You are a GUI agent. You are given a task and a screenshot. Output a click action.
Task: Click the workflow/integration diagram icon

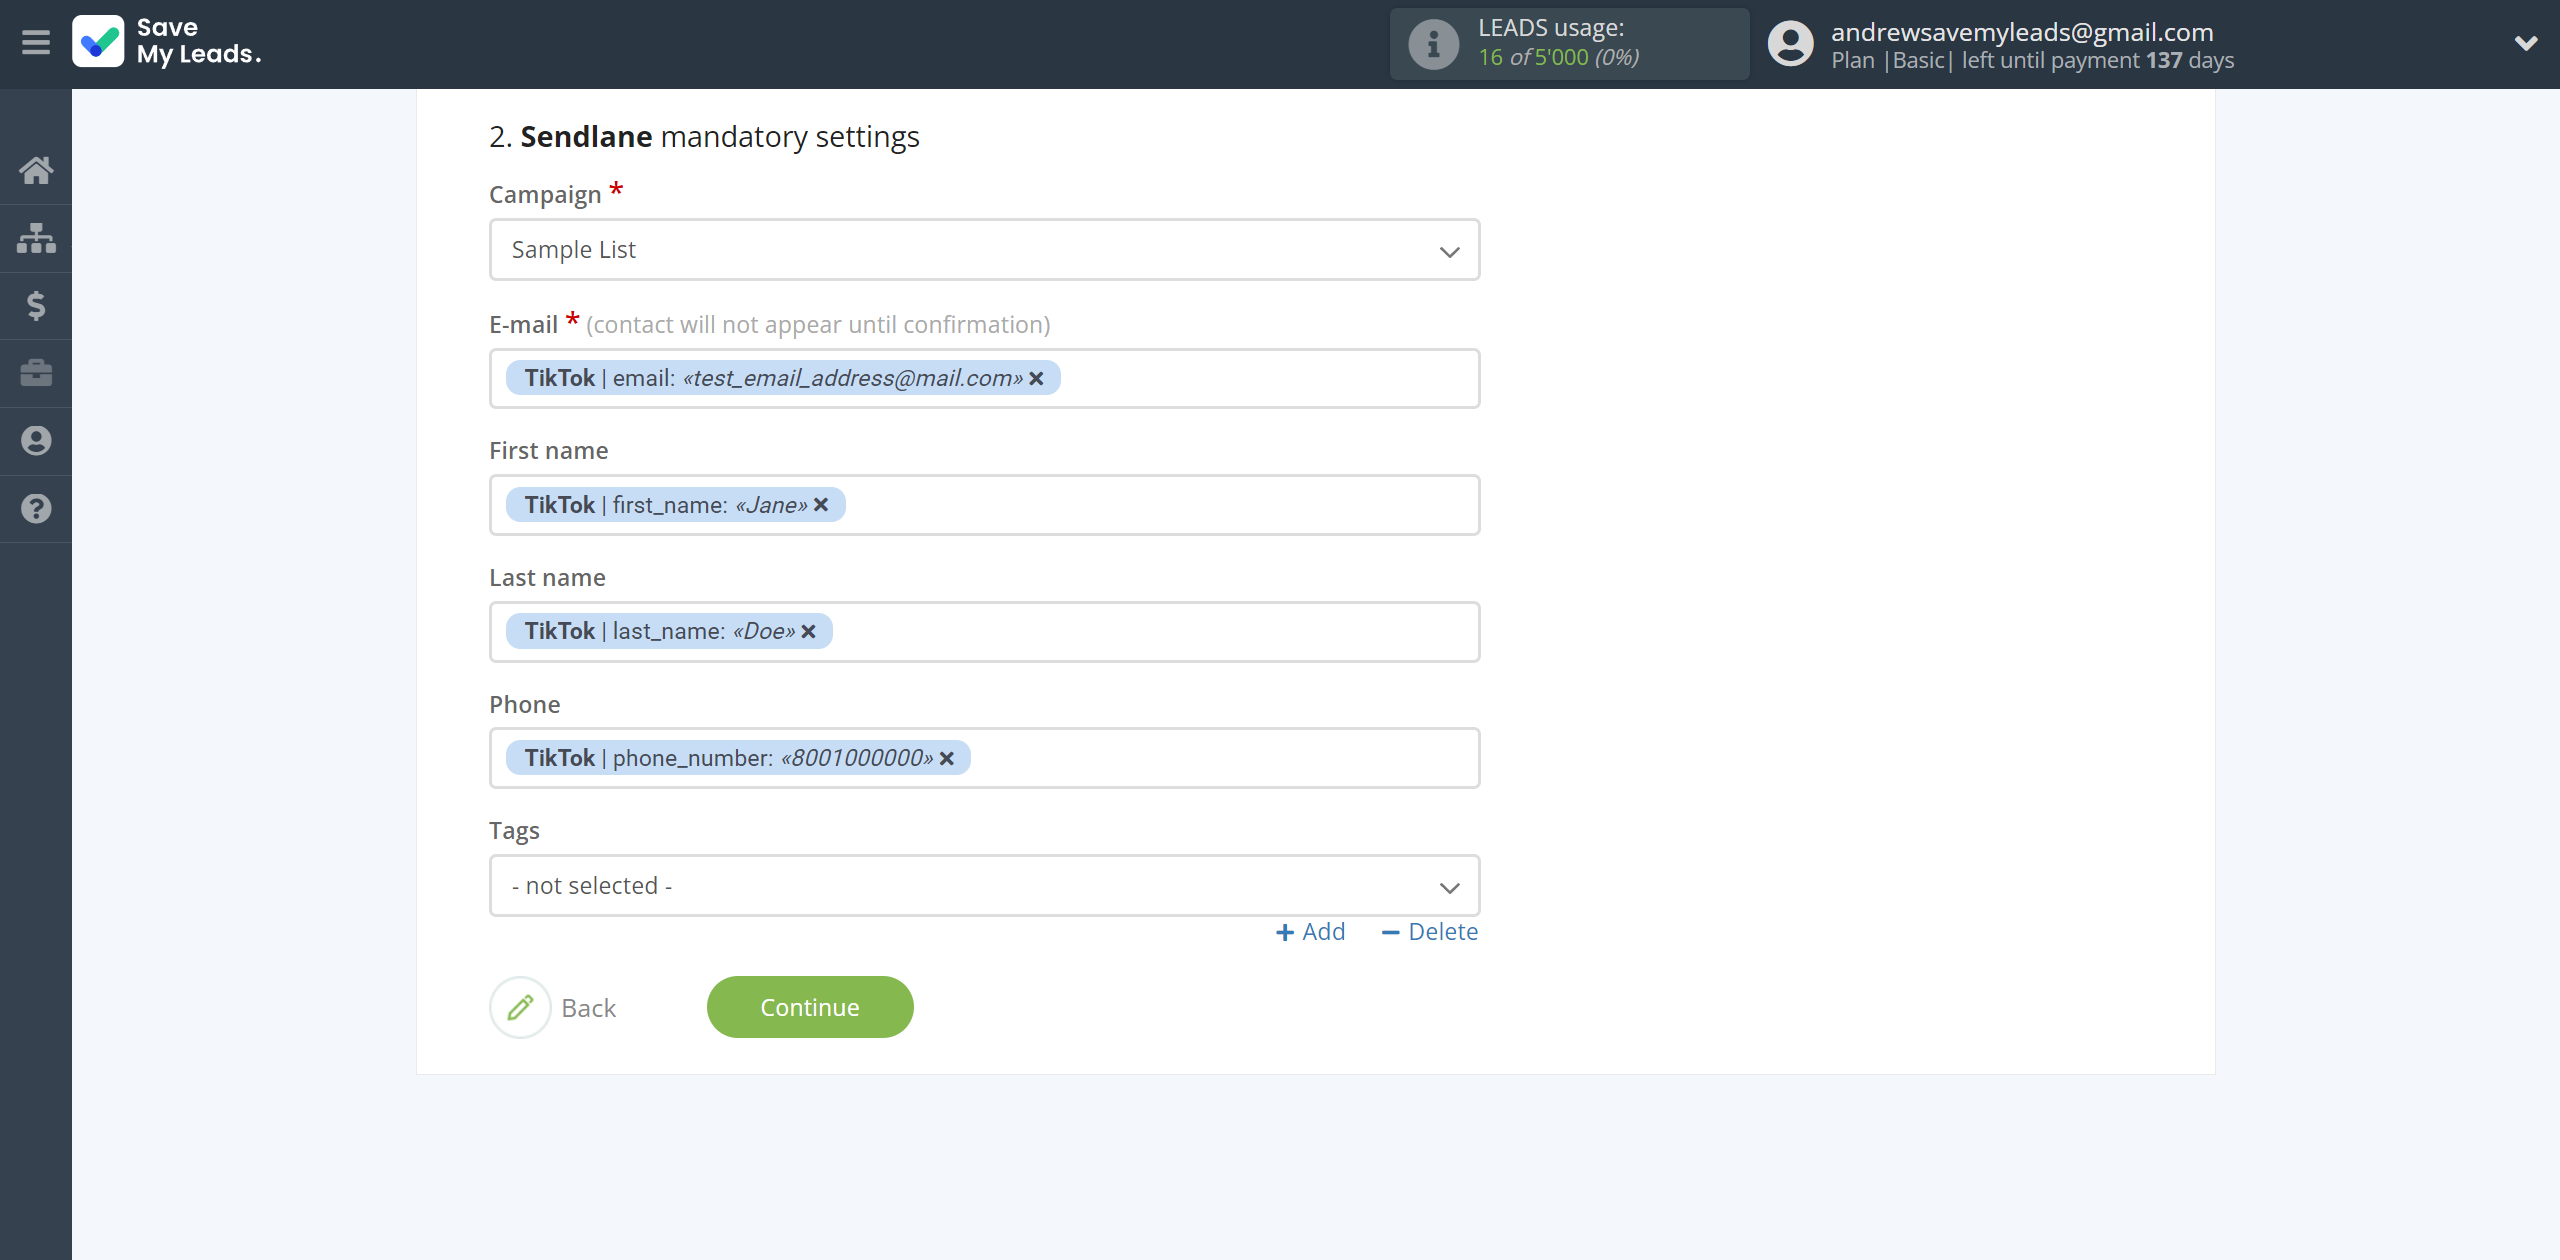point(36,237)
